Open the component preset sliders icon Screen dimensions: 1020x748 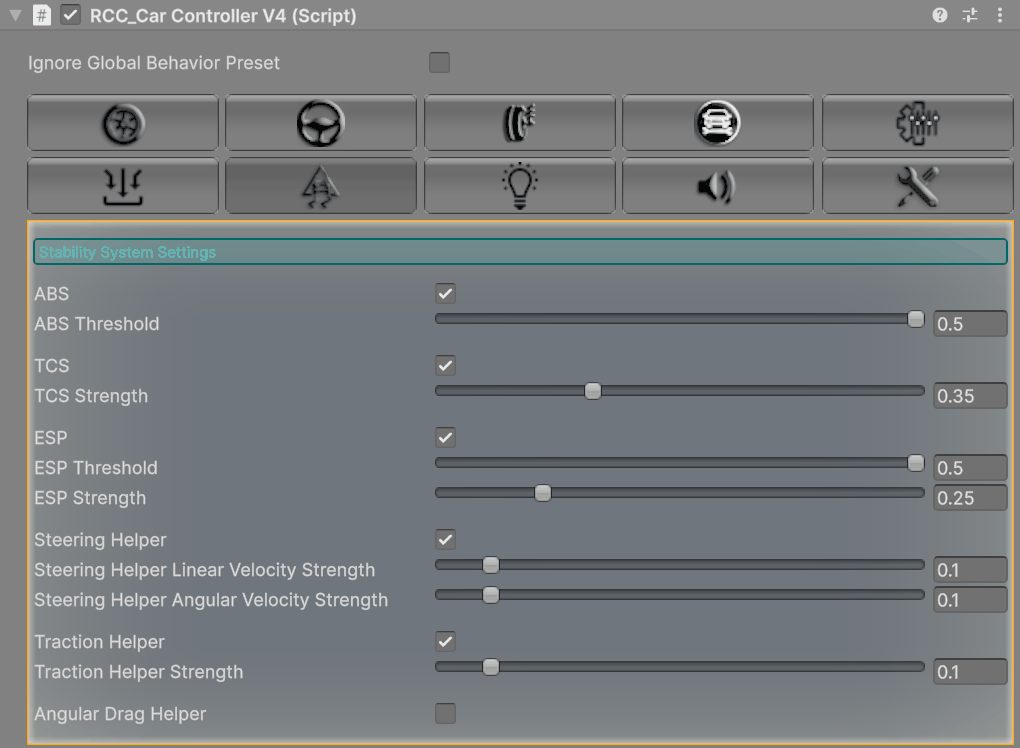tap(970, 15)
